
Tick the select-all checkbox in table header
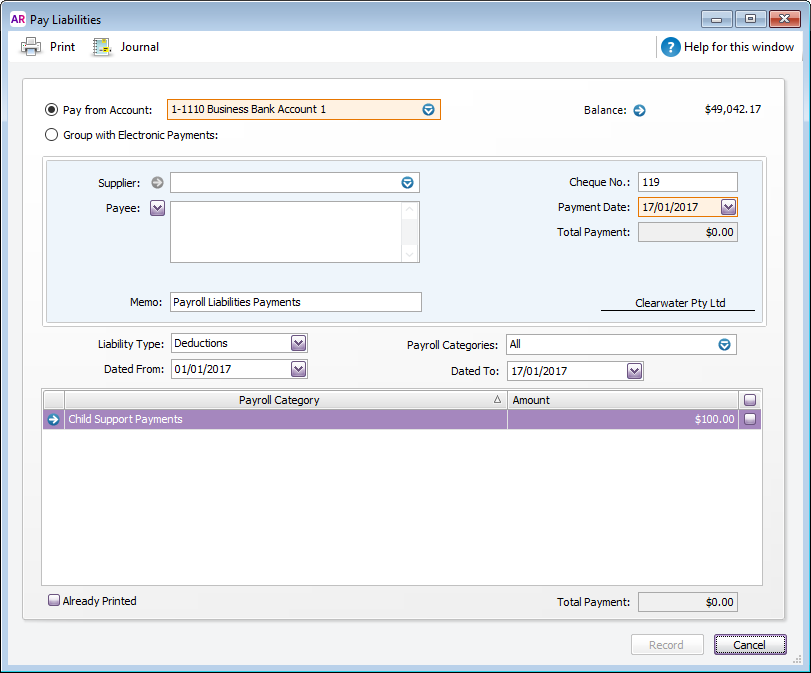point(750,400)
